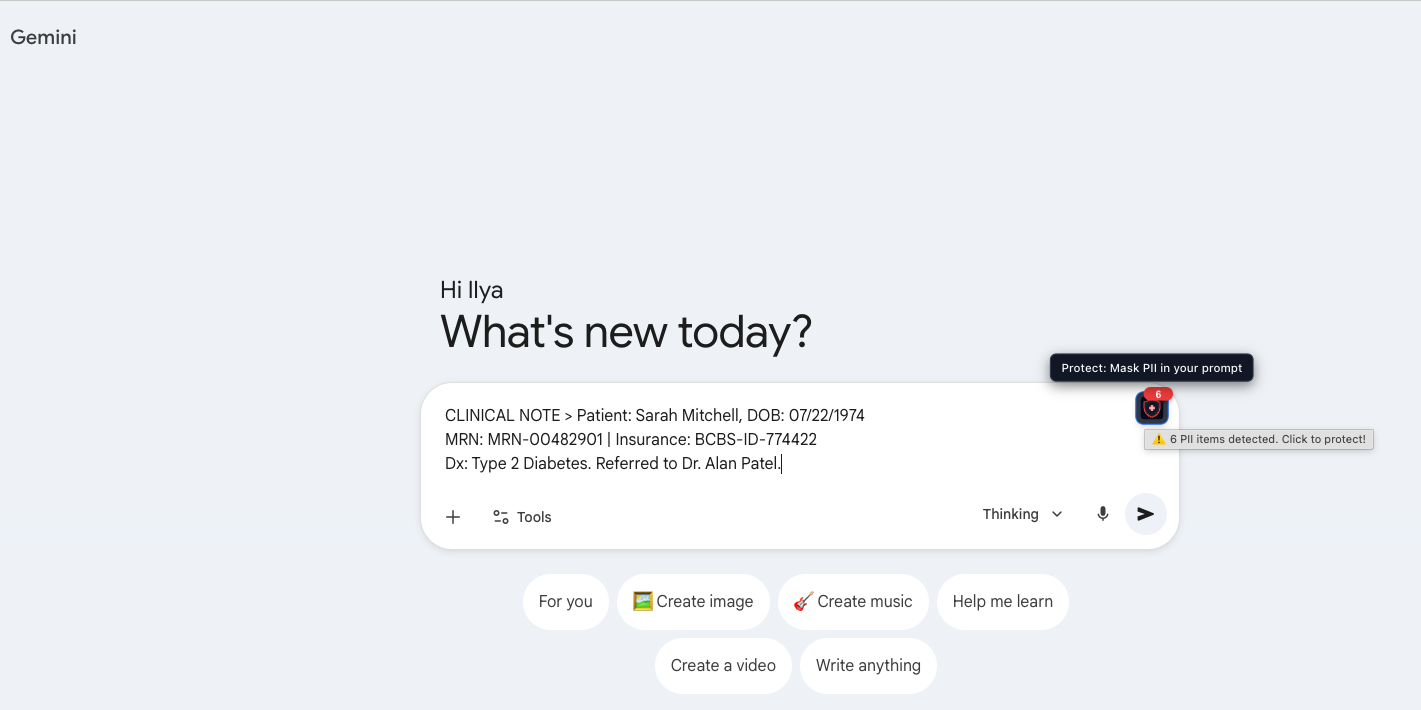The height and width of the screenshot is (710, 1421).
Task: Click the 'MRN-00482901' text in prompt
Action: 545,439
